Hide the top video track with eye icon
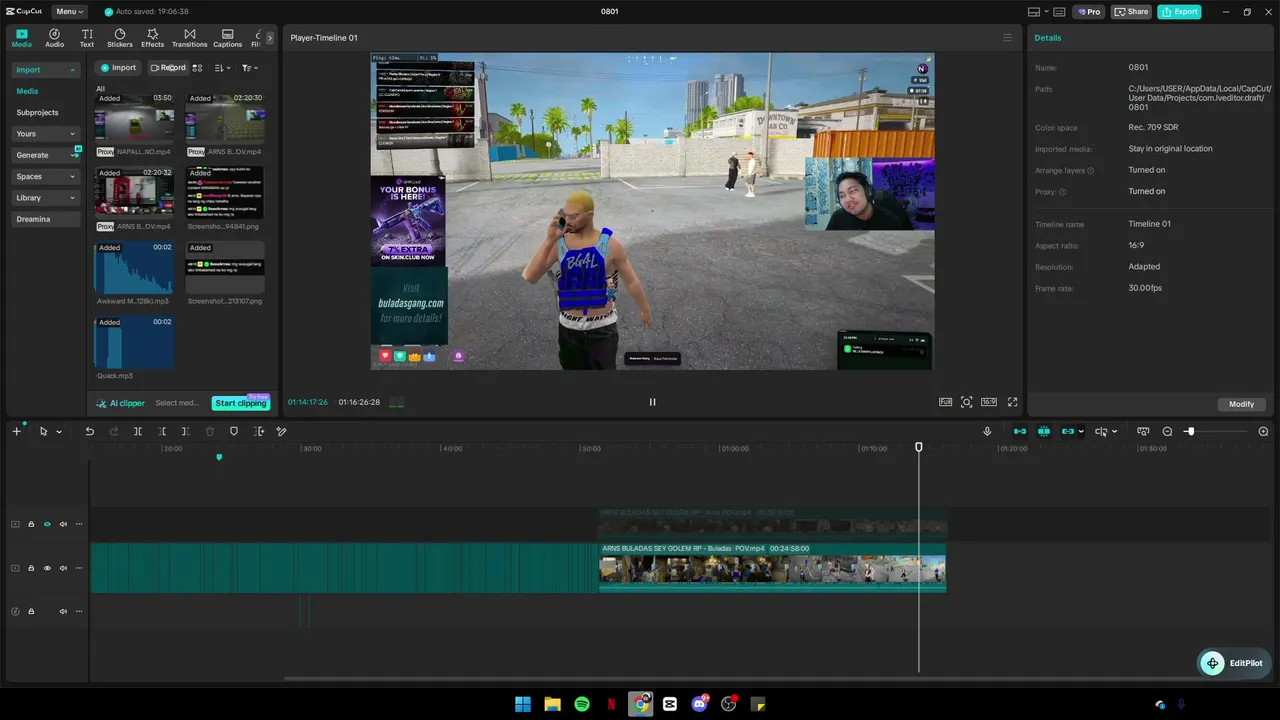The image size is (1280, 720). (47, 524)
